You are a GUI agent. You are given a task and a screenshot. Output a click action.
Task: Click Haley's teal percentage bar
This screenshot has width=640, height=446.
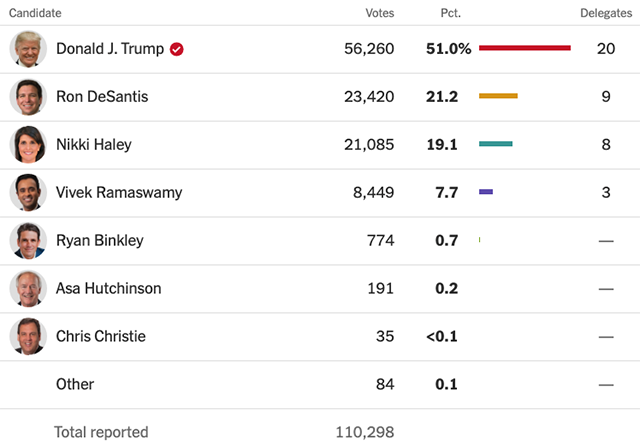point(496,144)
